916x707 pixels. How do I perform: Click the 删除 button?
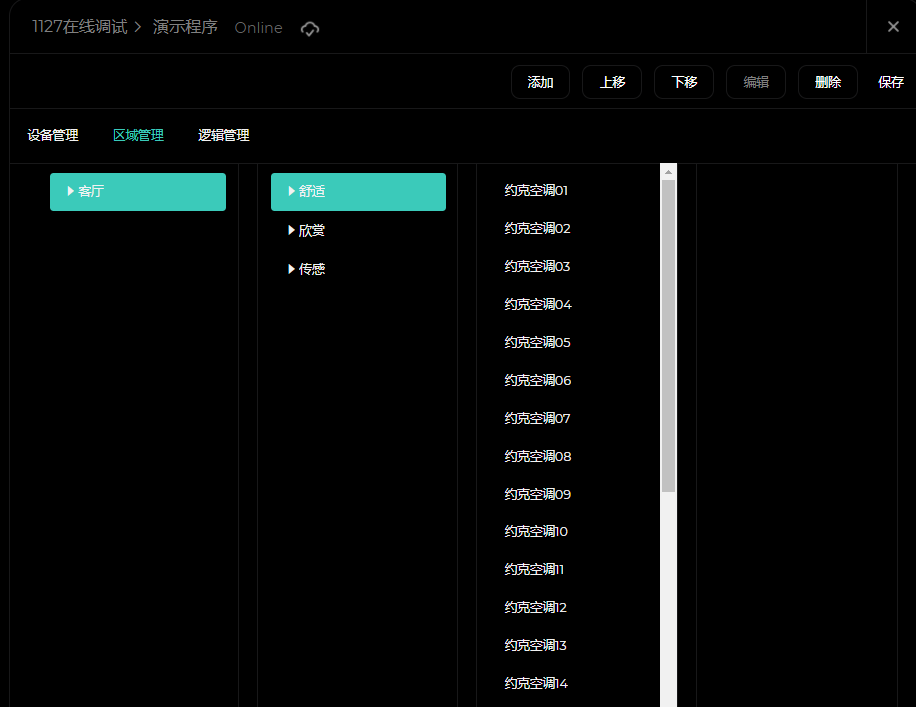(827, 82)
